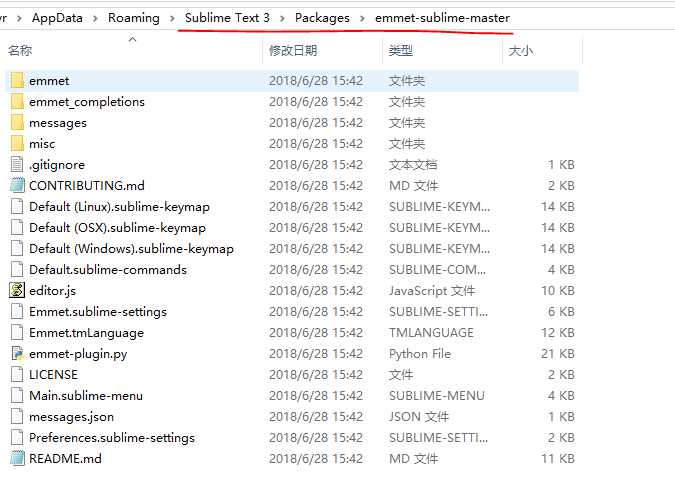This screenshot has width=675, height=492.
Task: Select file name emmet-plugin.py
Action: [78, 354]
